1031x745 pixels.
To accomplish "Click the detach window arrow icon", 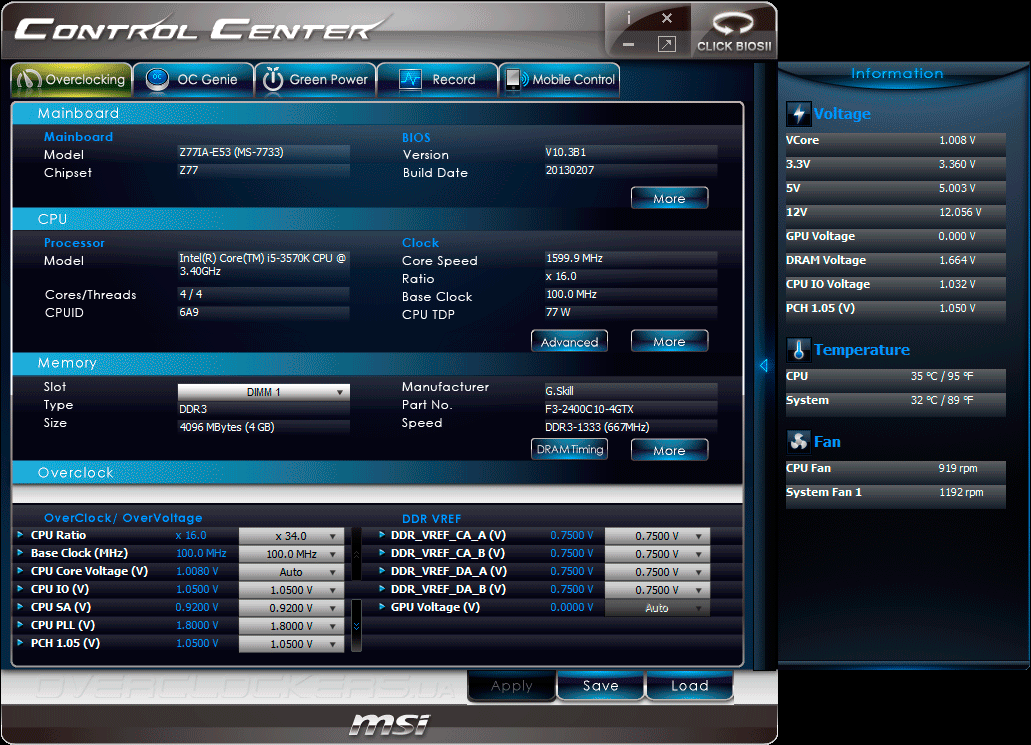I will click(x=667, y=45).
